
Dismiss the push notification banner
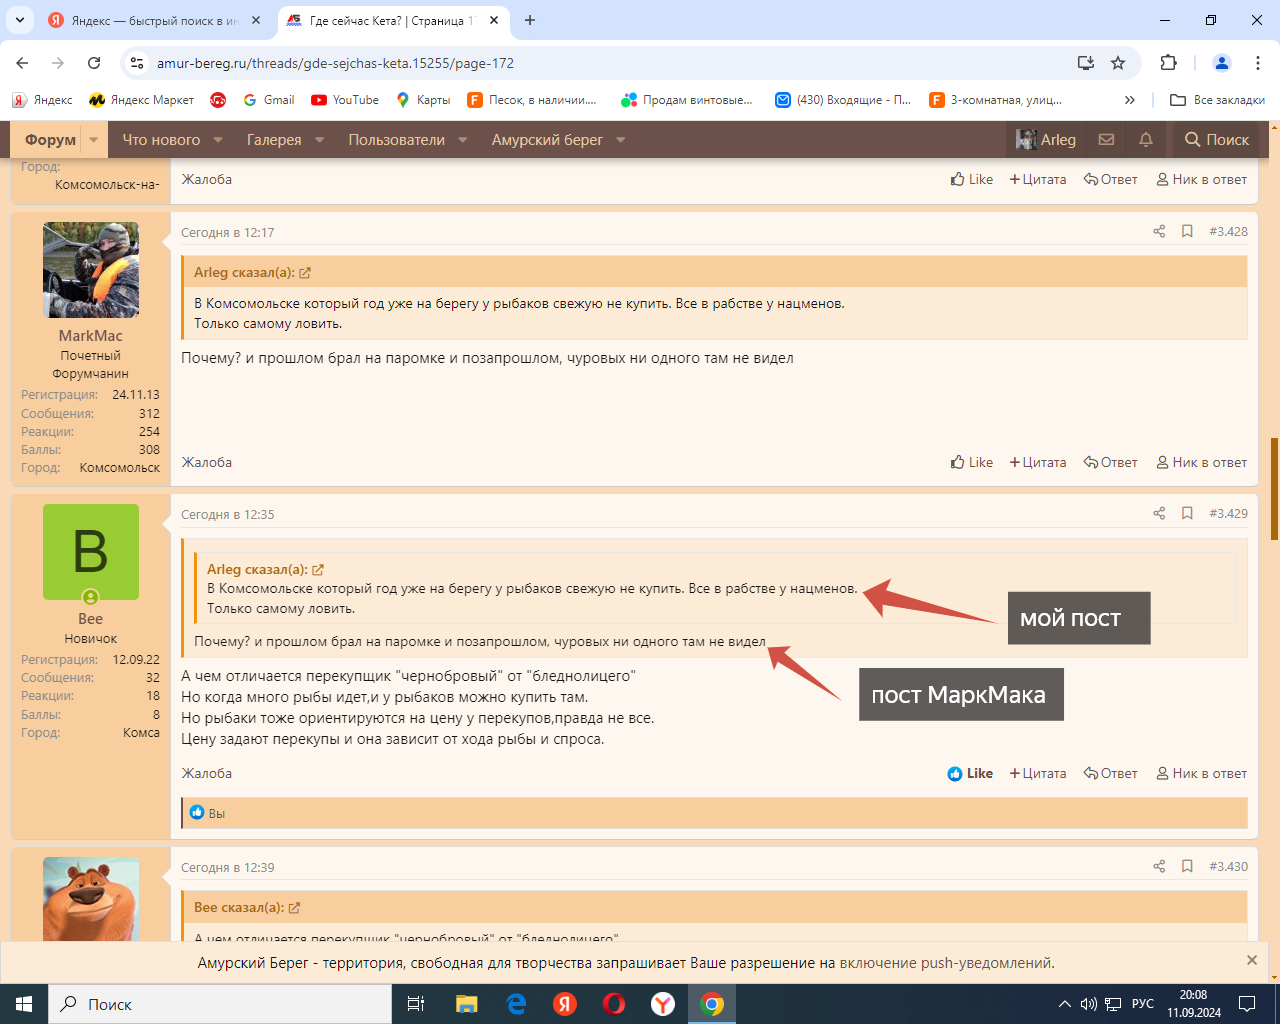pos(1251,960)
